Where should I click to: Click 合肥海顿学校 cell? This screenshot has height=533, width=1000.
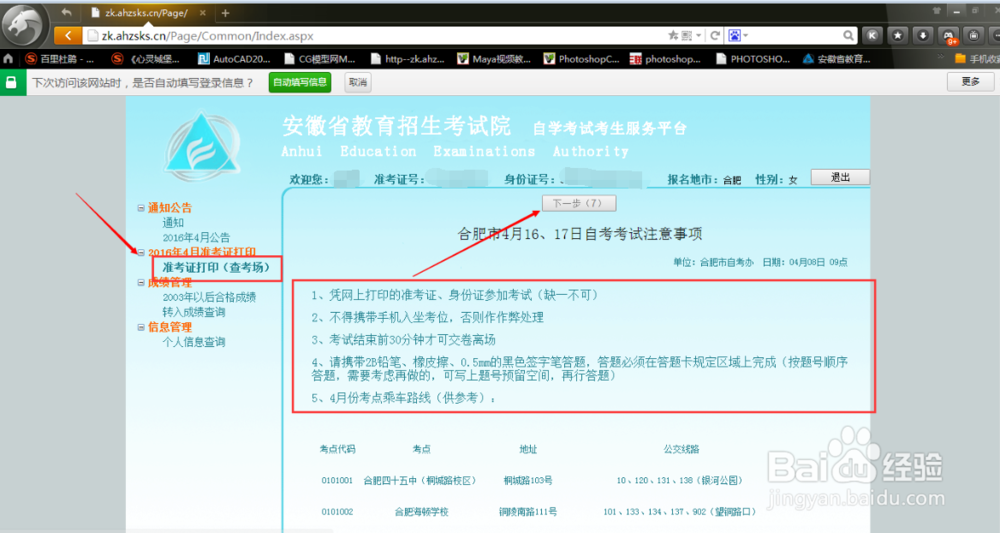coord(421,511)
